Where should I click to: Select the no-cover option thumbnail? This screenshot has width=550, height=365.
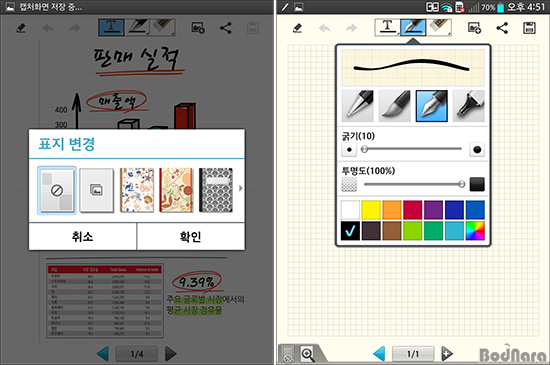(x=56, y=190)
